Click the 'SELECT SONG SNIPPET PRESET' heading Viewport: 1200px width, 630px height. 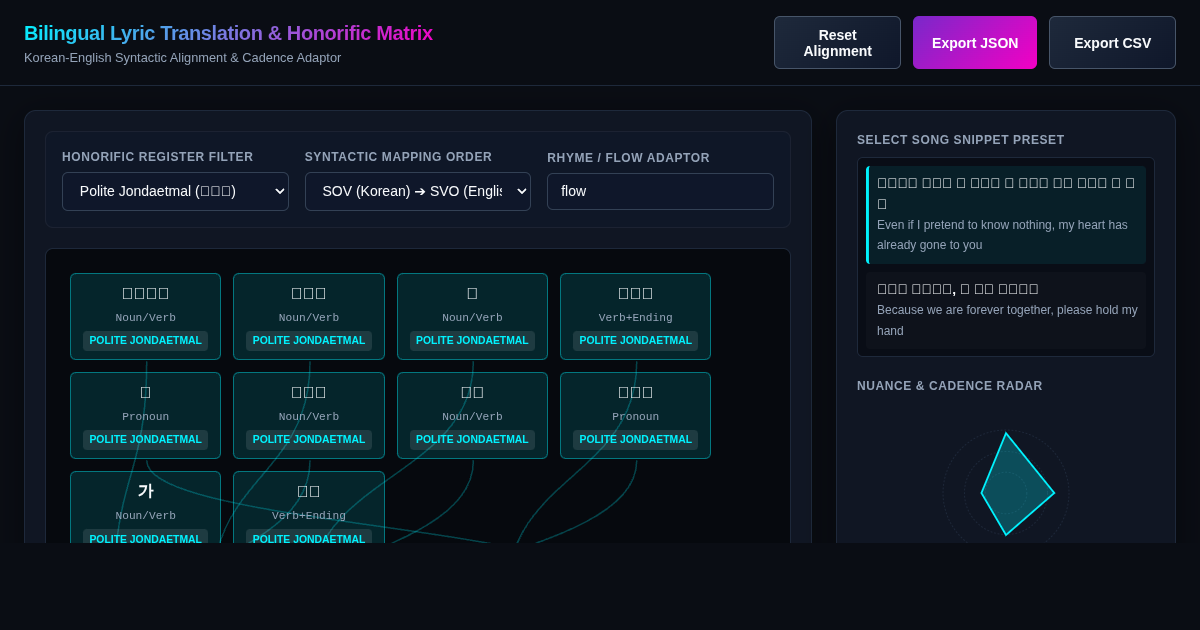[x=961, y=140]
